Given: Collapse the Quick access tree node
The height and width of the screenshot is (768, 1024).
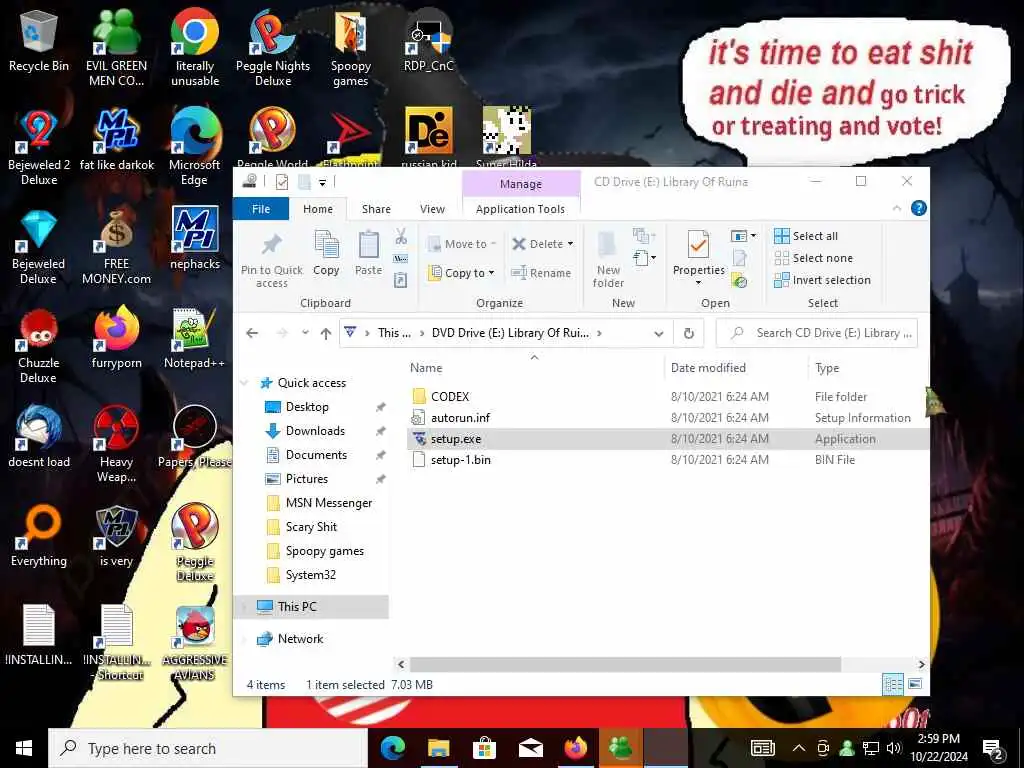Looking at the screenshot, I should point(244,383).
